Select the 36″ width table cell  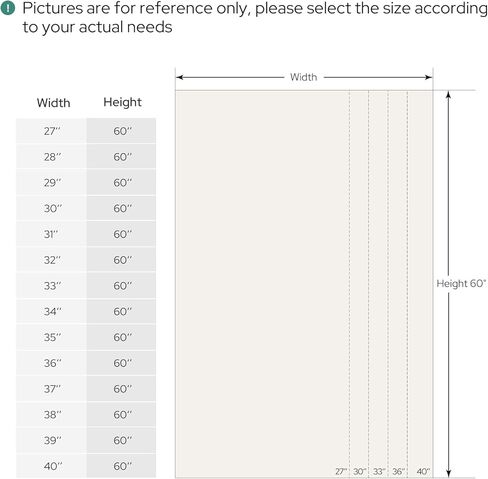51,363
